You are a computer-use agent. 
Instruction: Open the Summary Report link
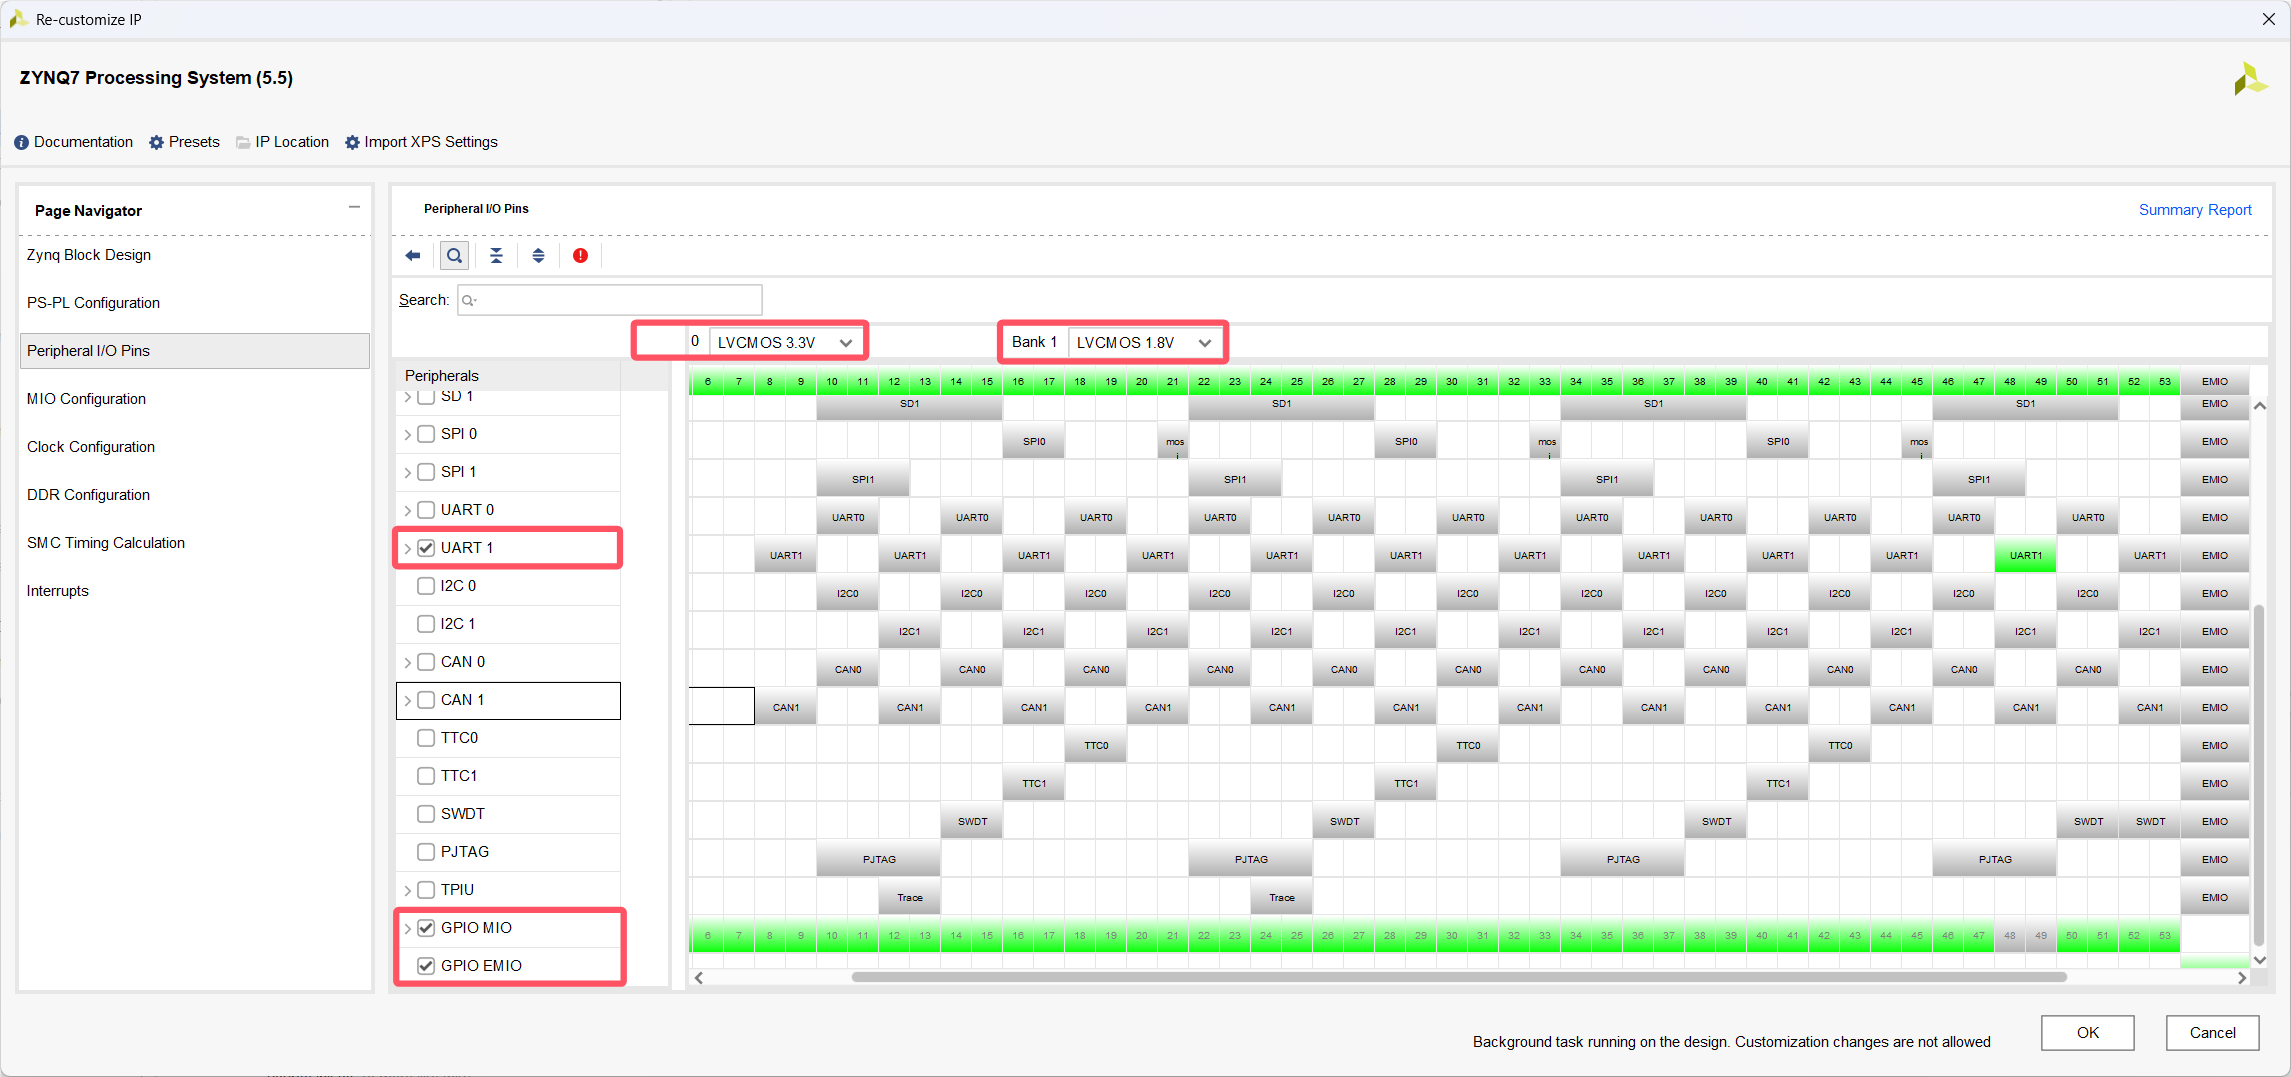pyautogui.click(x=2195, y=210)
